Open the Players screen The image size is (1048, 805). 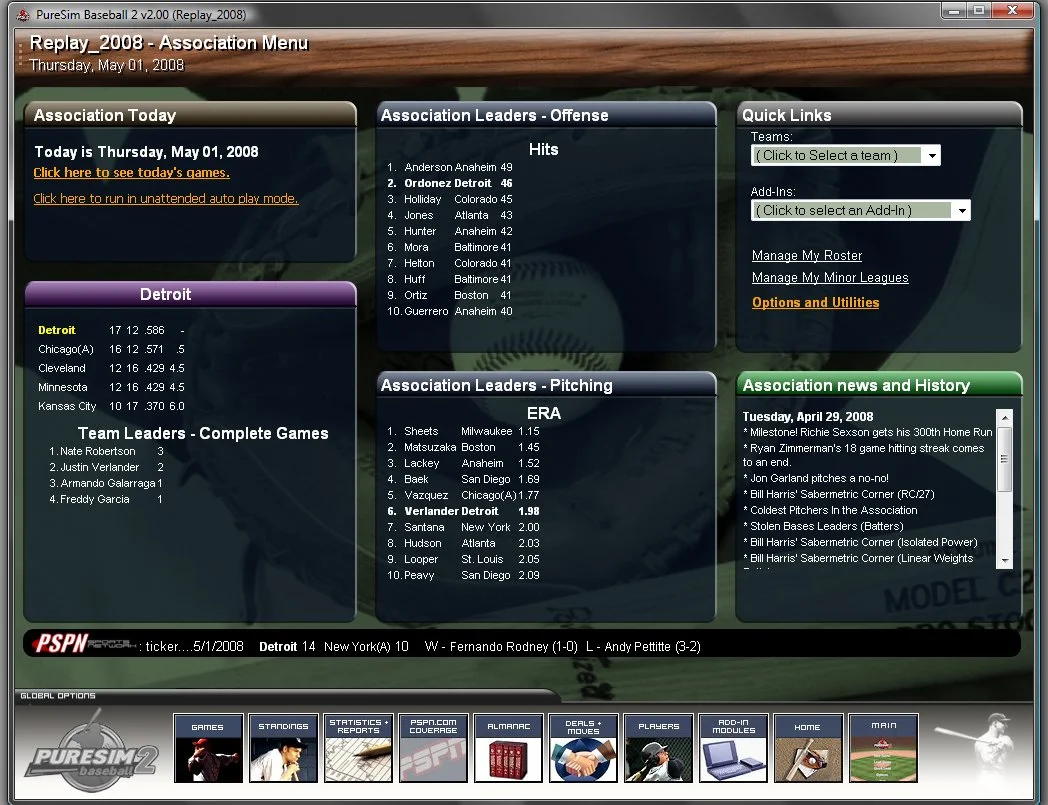tap(658, 747)
